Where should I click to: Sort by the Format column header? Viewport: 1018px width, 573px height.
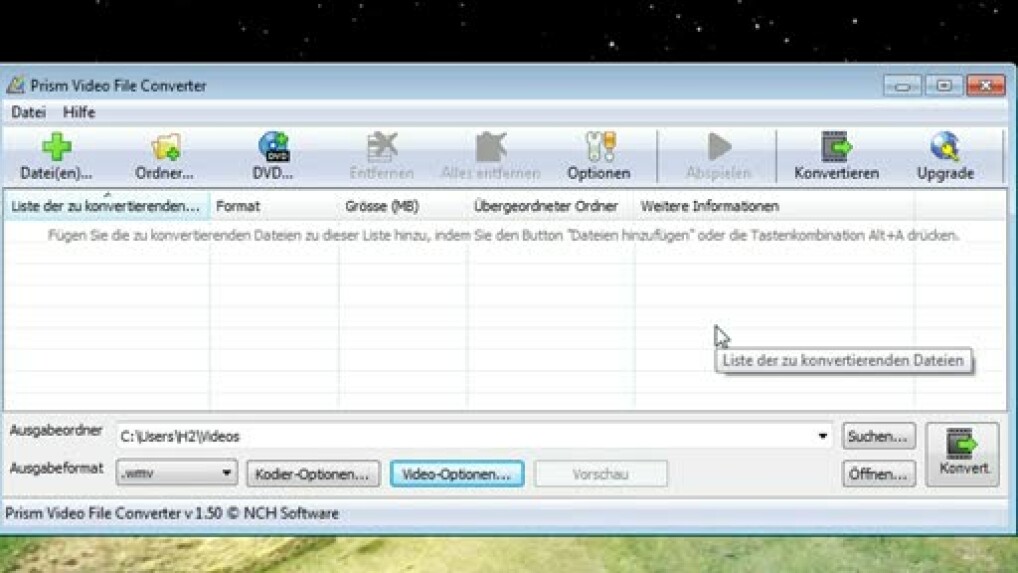point(238,206)
